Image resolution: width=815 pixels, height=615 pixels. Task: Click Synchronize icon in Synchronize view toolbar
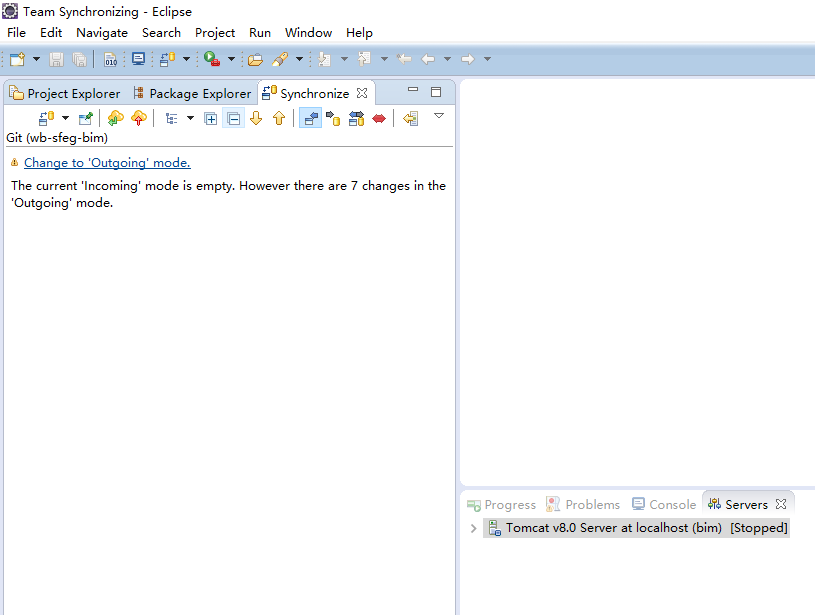tap(47, 119)
